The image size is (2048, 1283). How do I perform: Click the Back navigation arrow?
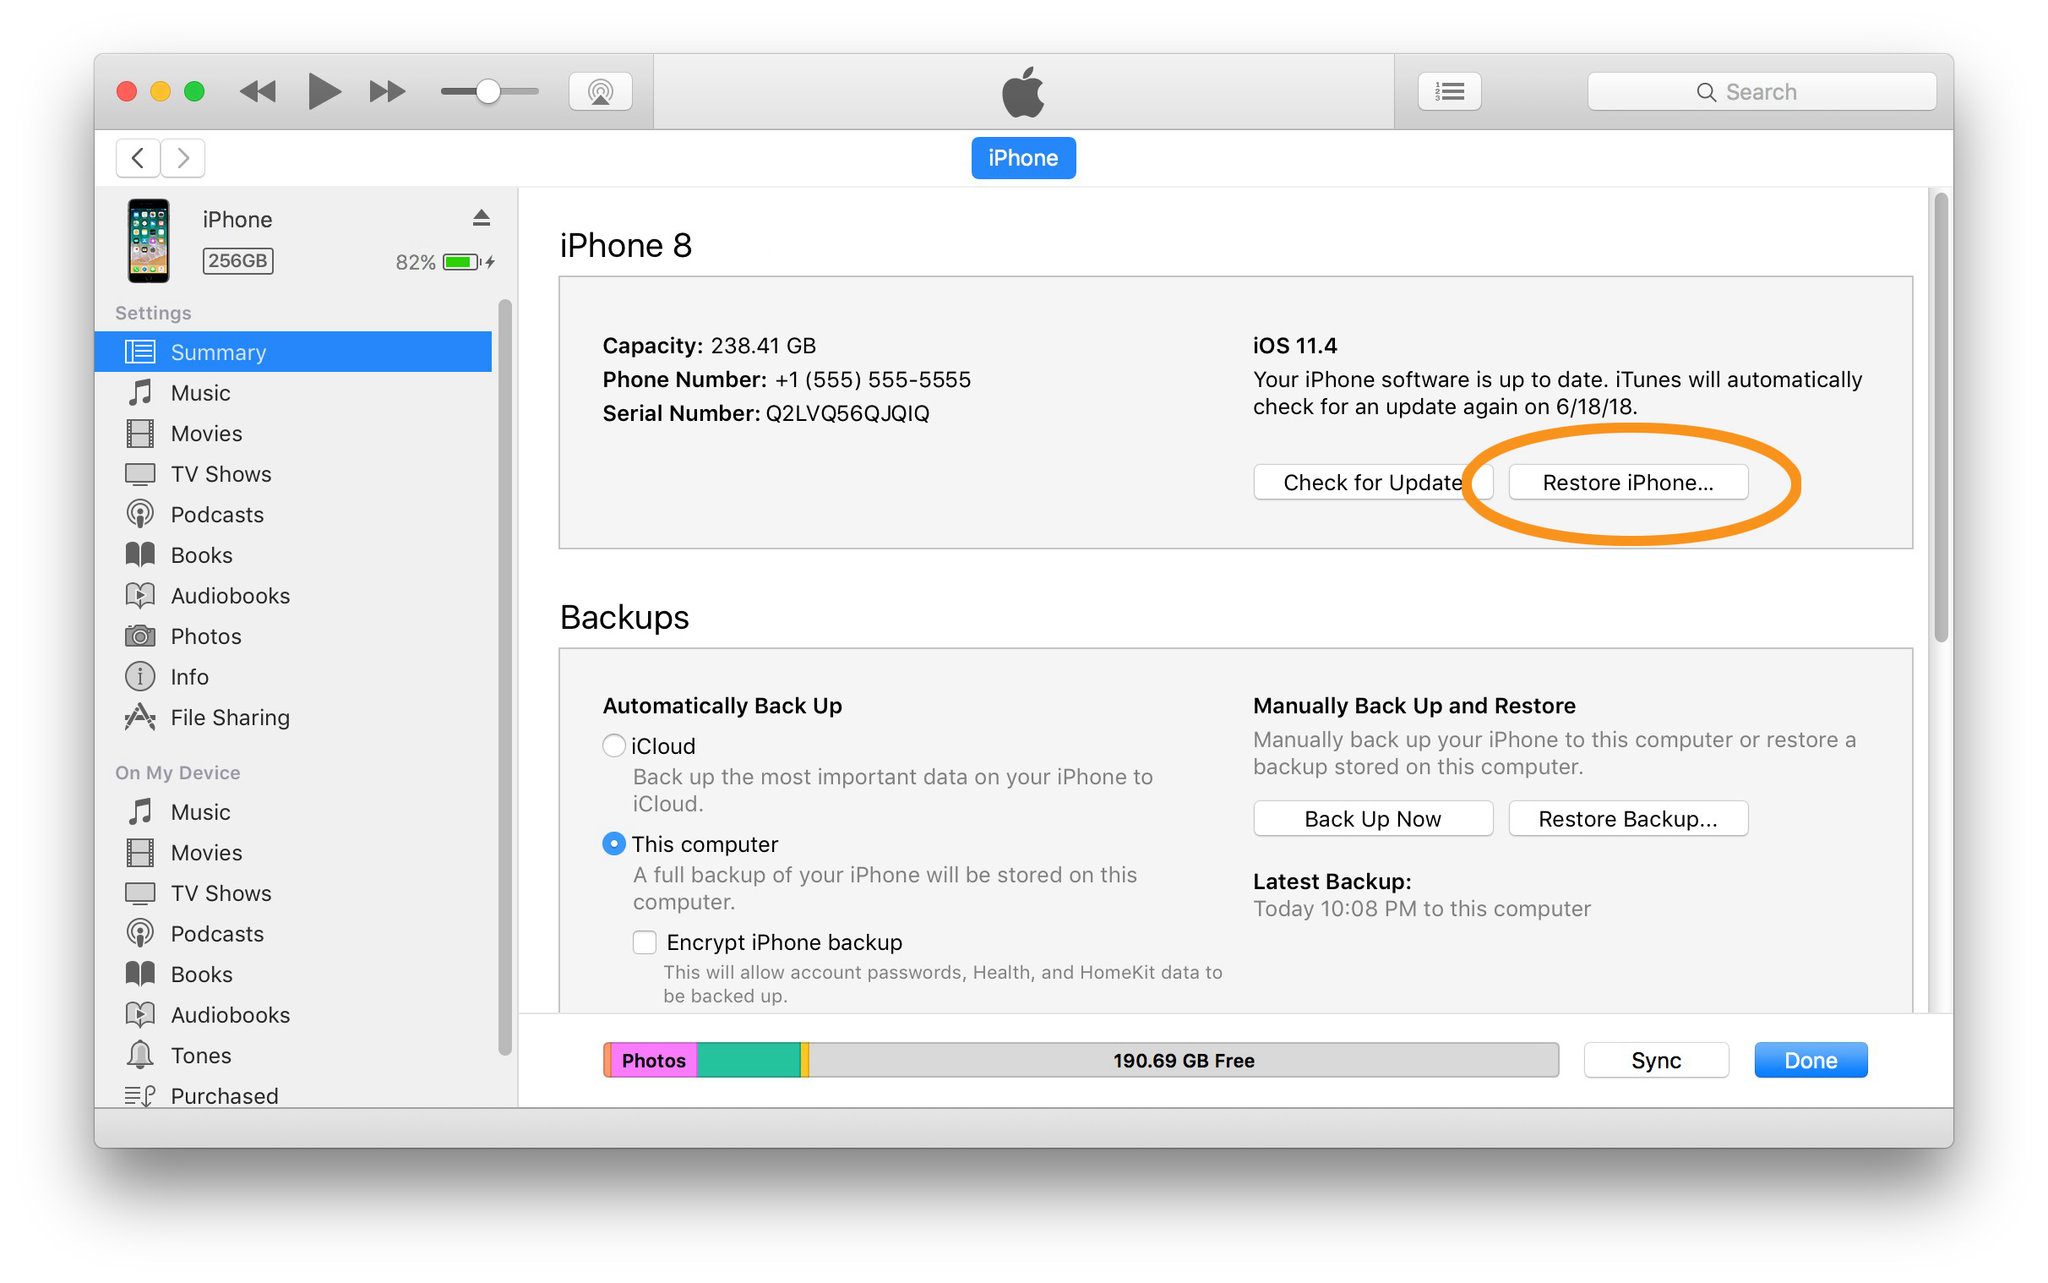[136, 158]
